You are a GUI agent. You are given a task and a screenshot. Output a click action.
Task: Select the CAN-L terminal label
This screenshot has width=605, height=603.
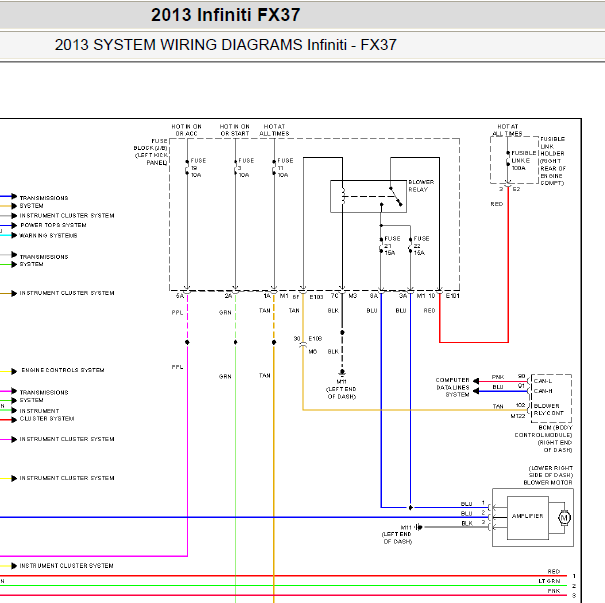coord(543,381)
